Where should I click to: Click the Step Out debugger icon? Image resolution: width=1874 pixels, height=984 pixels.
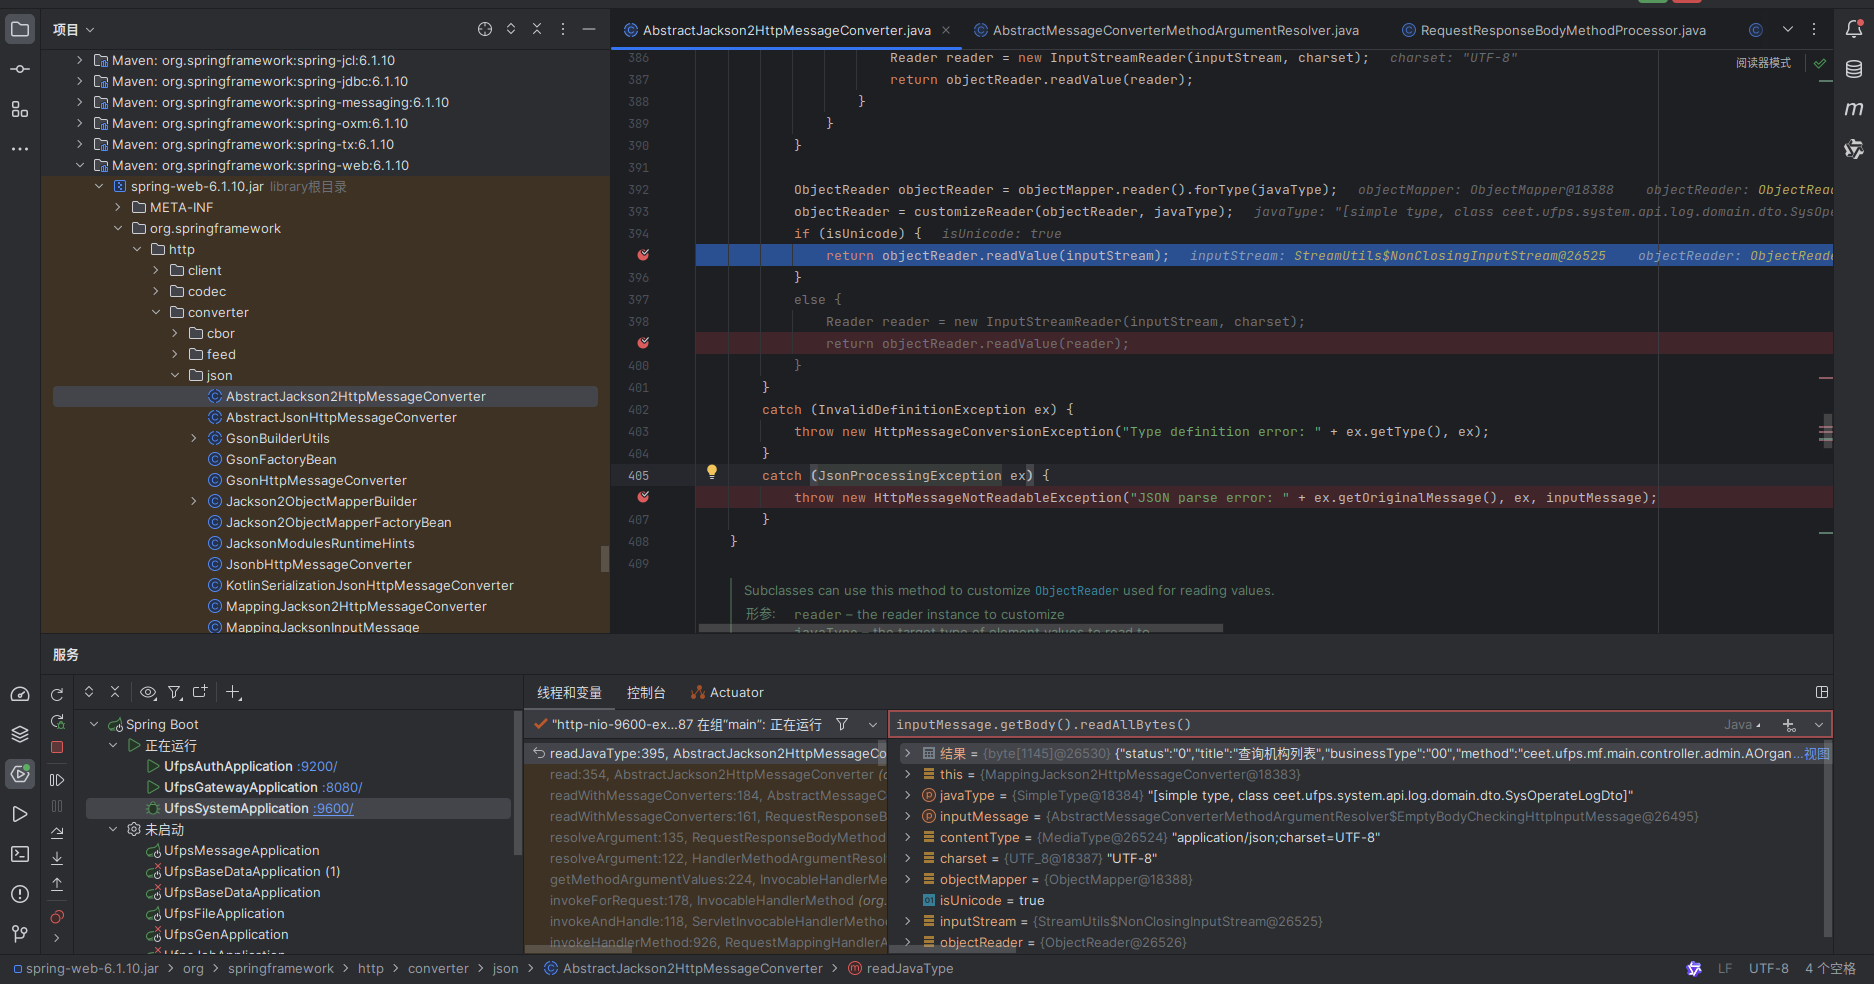(57, 884)
